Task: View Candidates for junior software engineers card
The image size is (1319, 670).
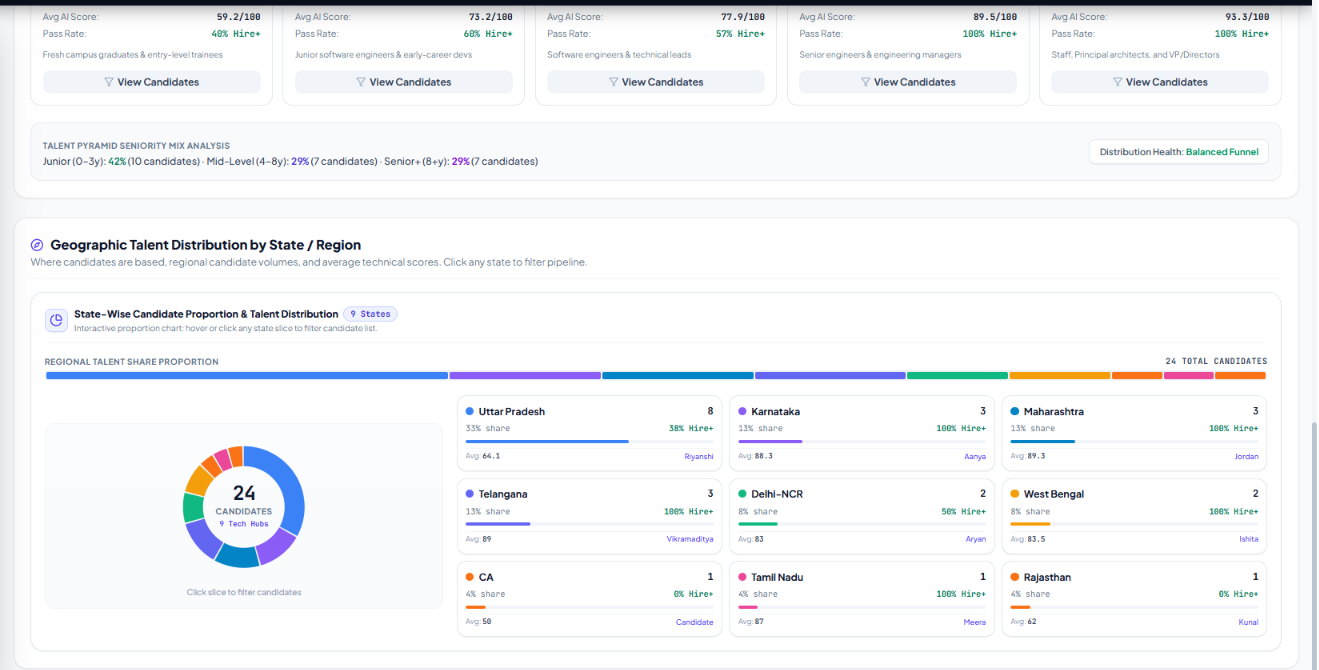Action: click(x=404, y=82)
